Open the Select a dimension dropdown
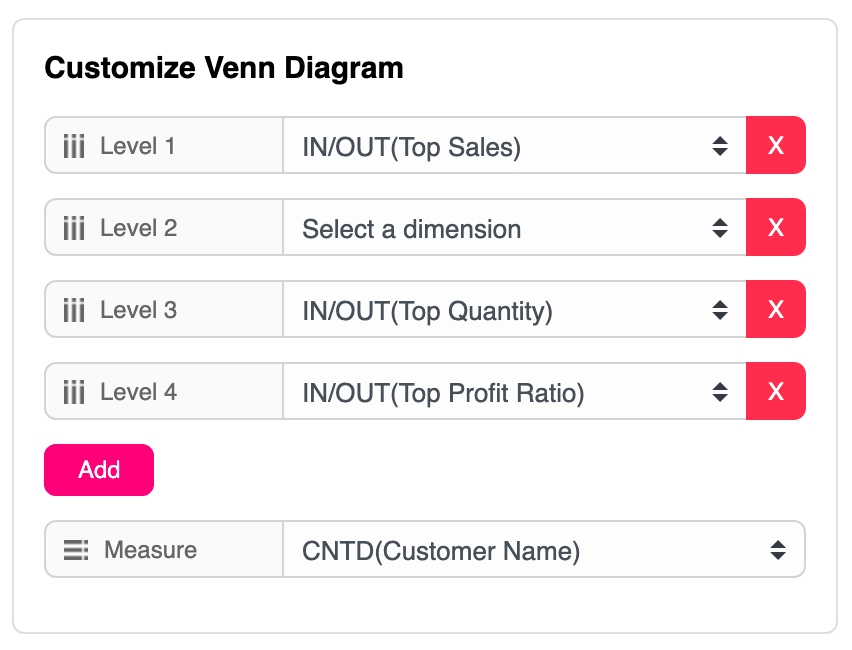This screenshot has height=650, width=852. (514, 229)
